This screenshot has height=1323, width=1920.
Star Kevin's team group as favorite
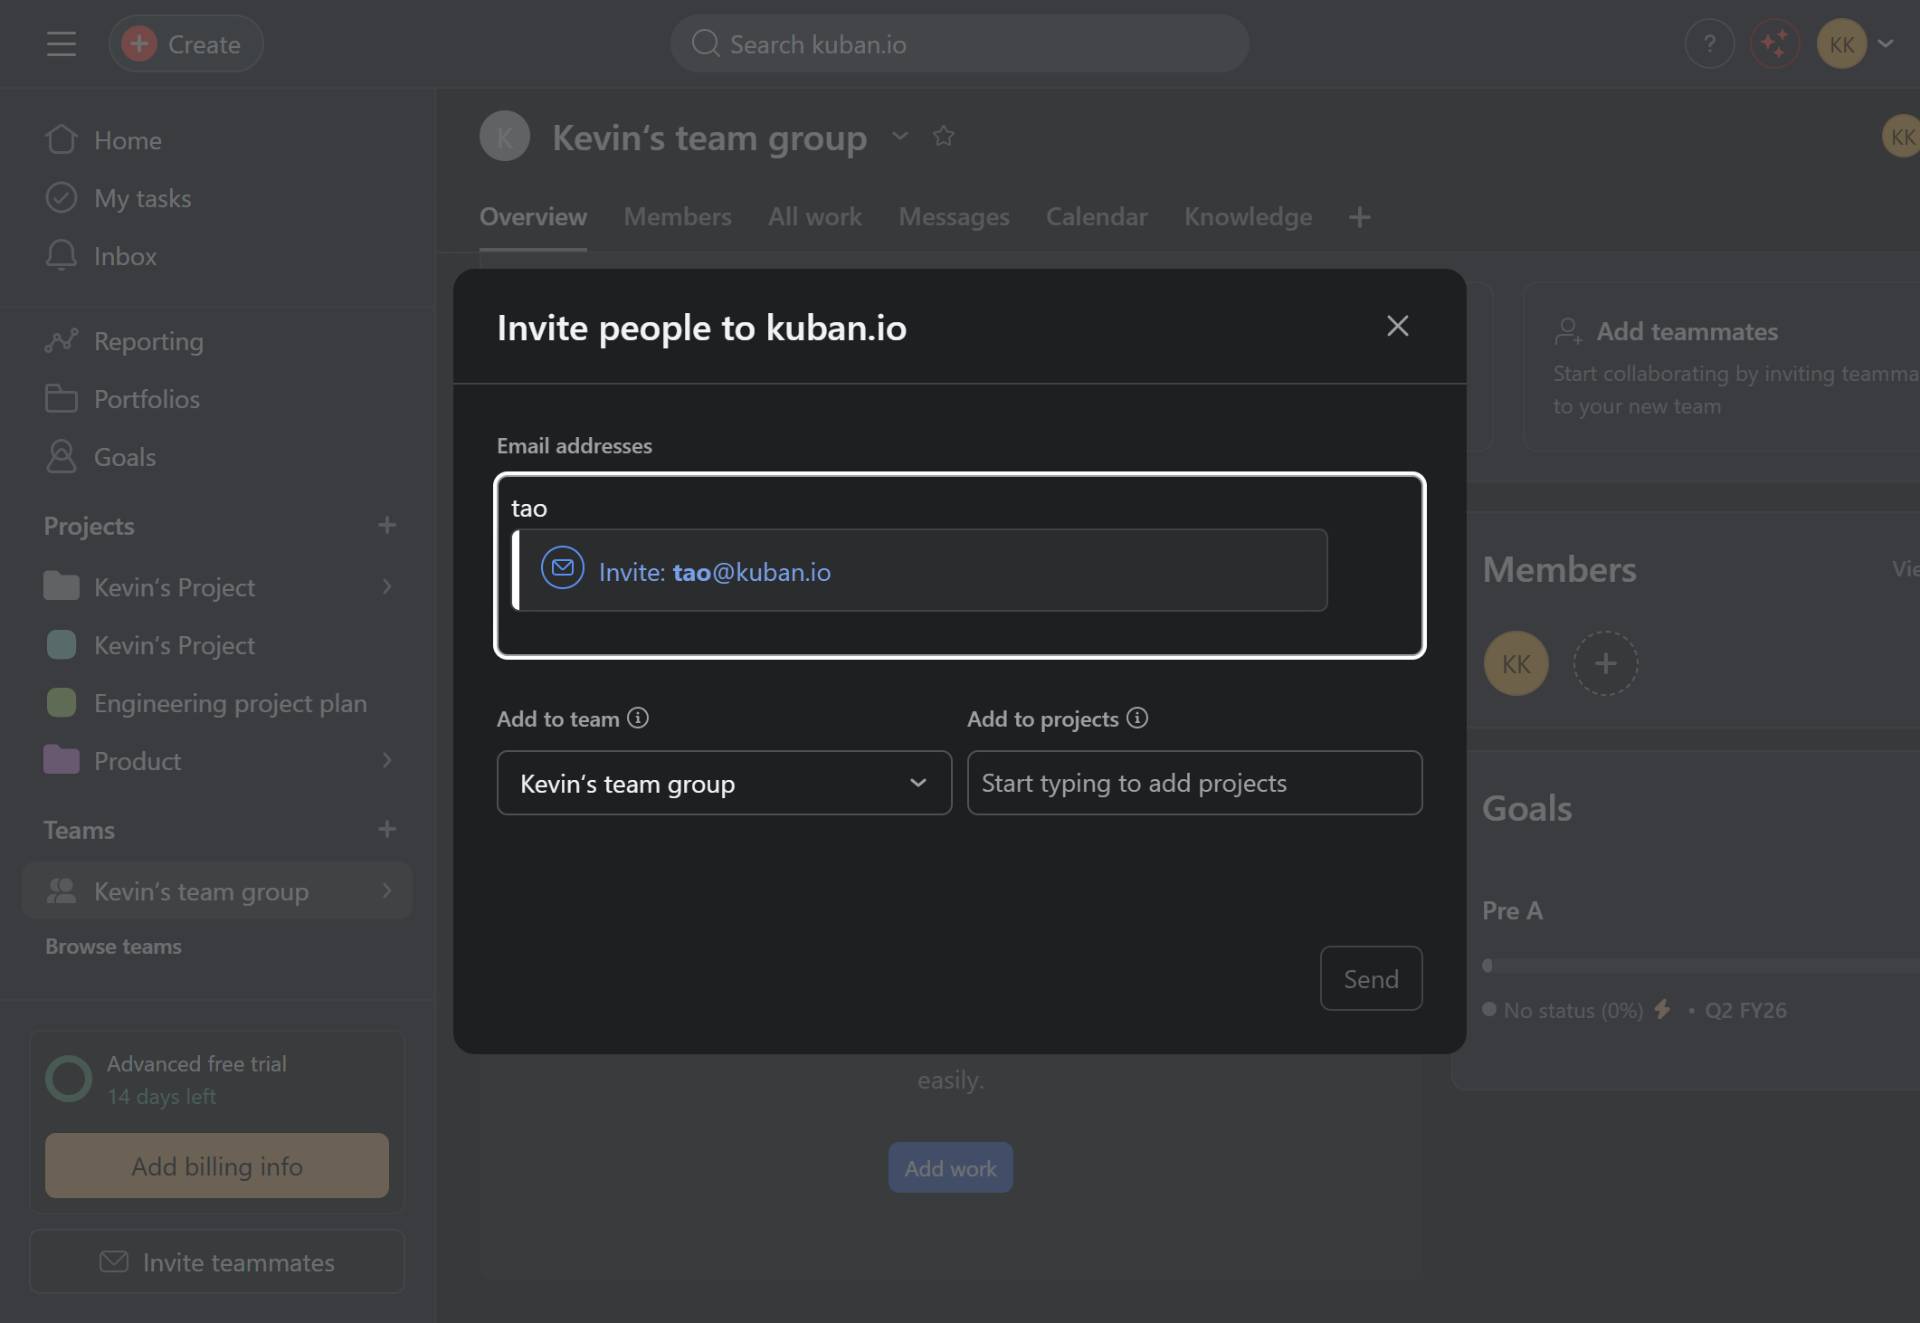[x=943, y=136]
